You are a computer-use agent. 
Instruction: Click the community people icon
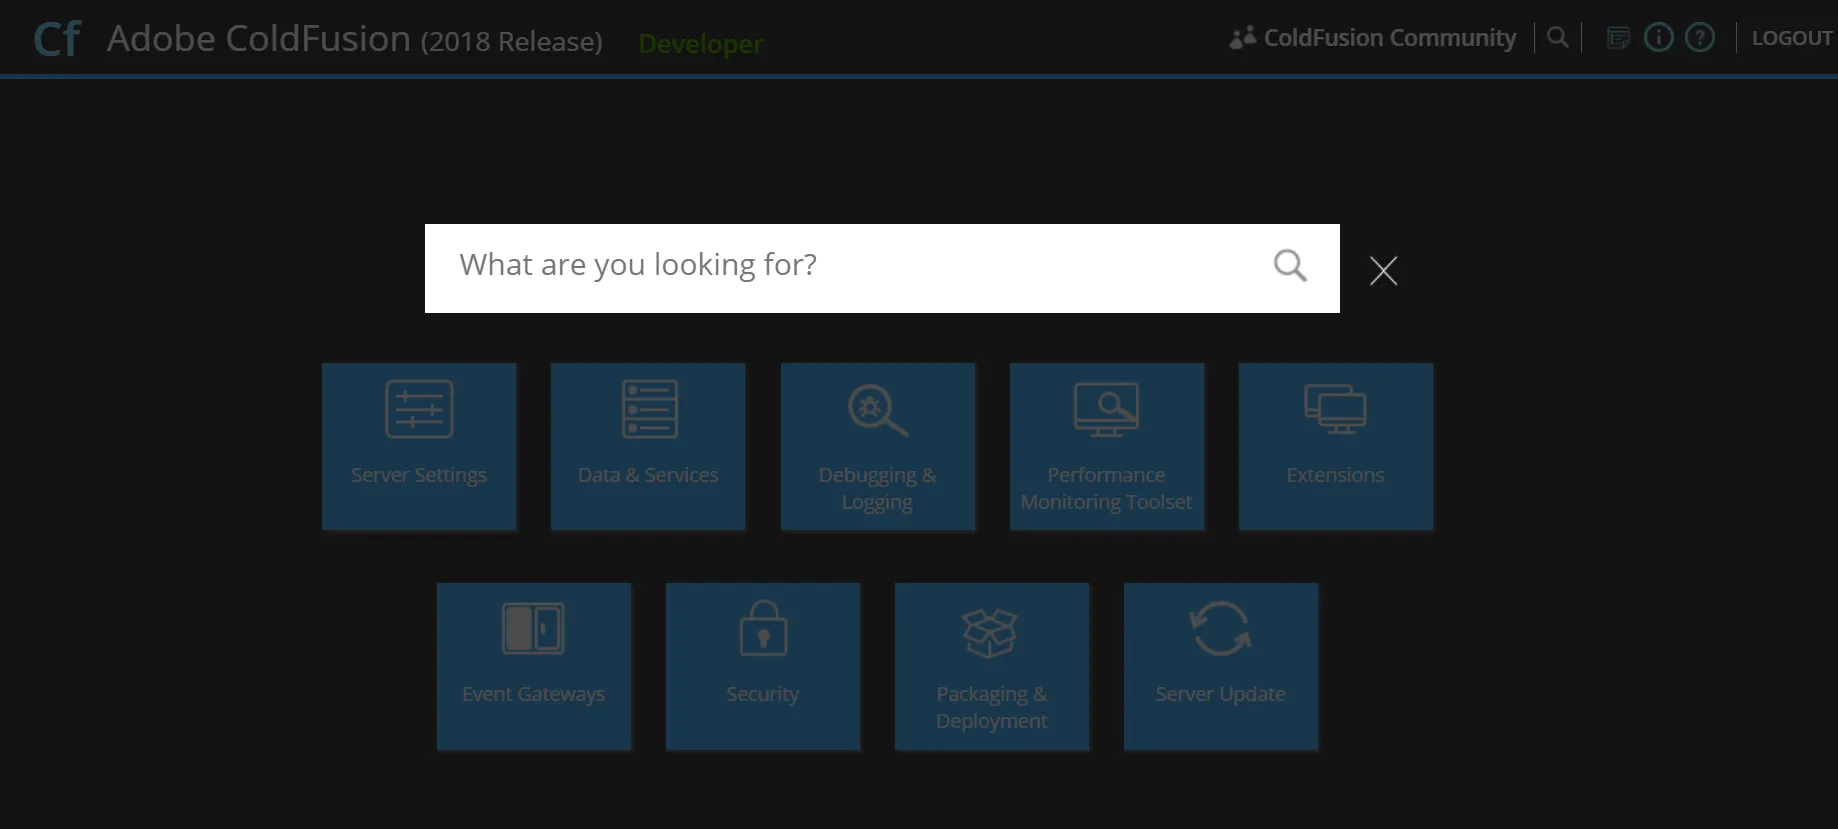pos(1242,38)
